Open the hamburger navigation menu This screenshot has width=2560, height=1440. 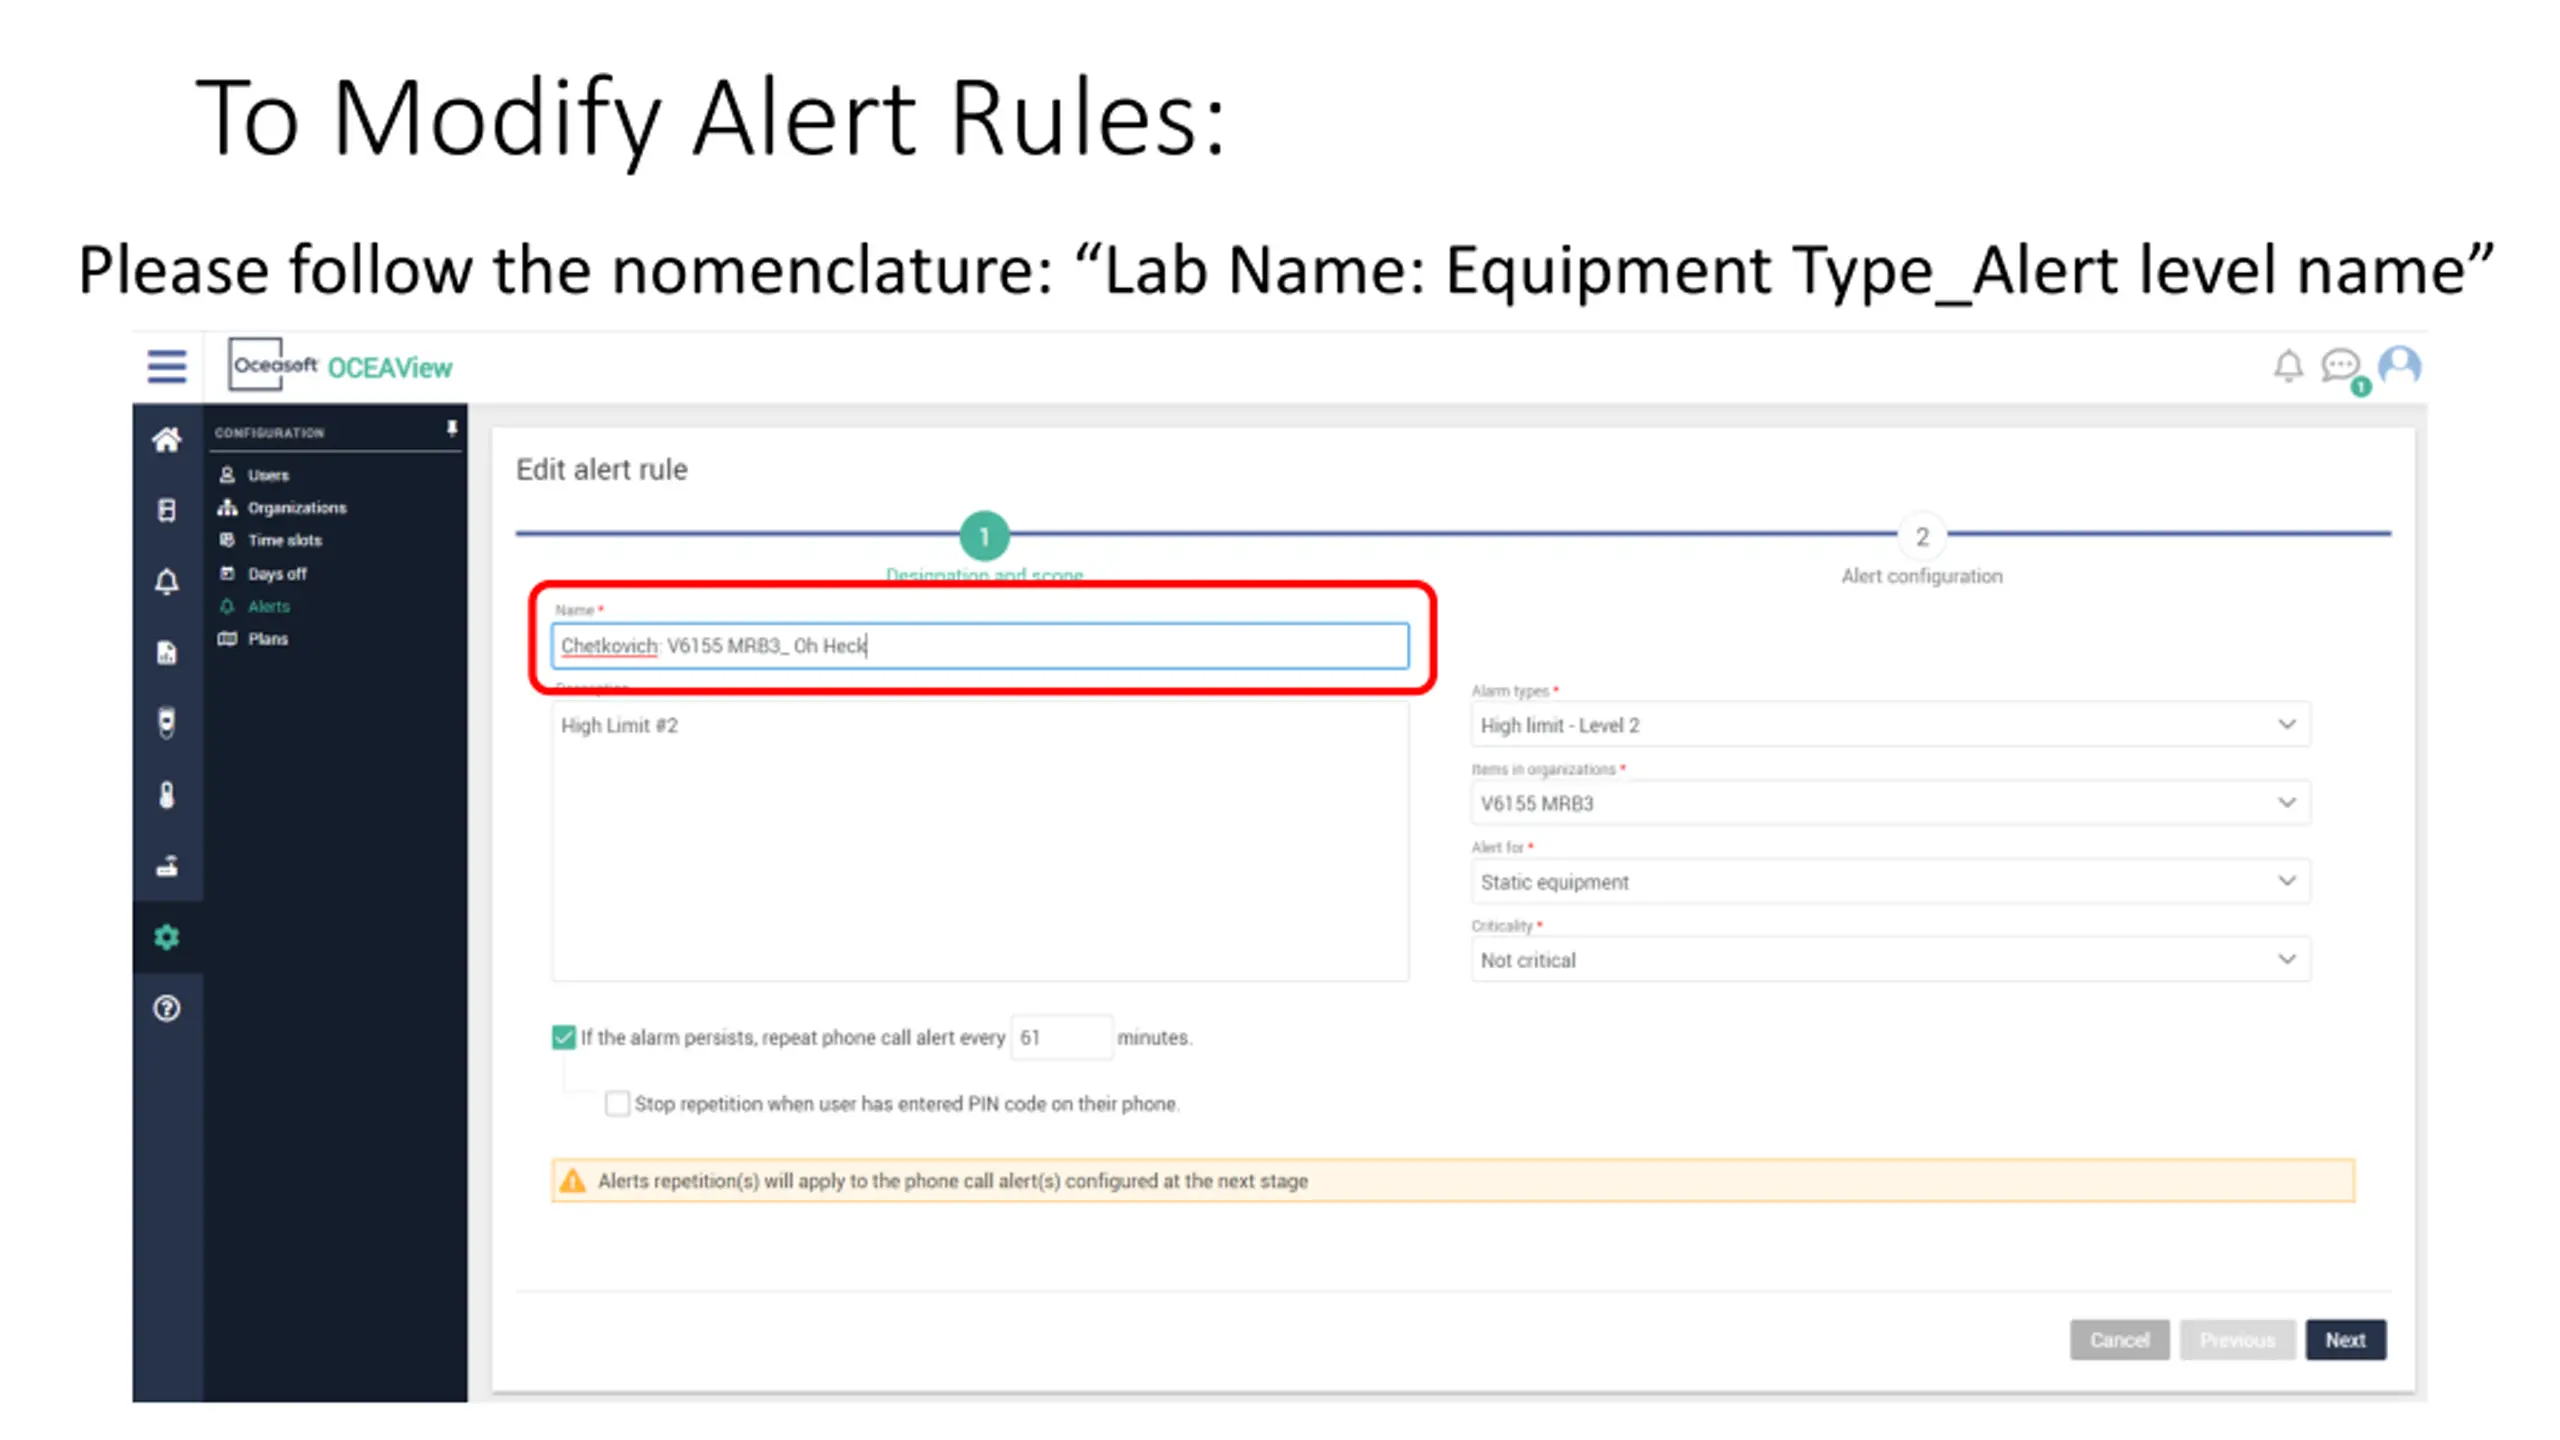click(167, 367)
